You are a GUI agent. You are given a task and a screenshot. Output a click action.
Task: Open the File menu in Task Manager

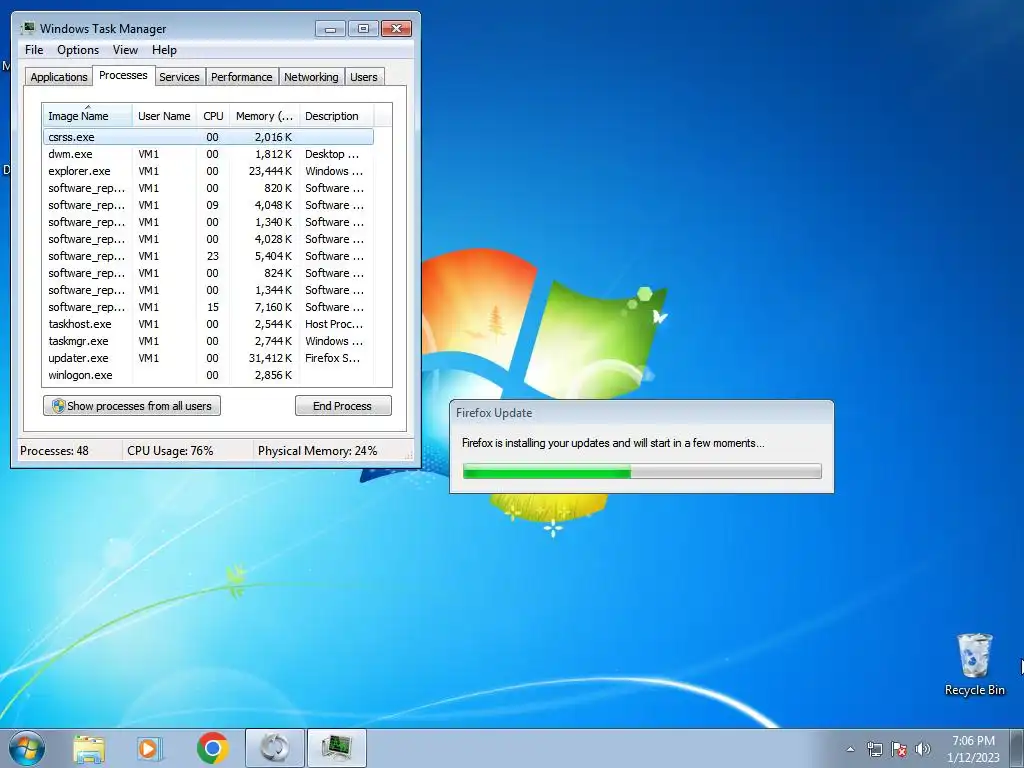[x=34, y=50]
